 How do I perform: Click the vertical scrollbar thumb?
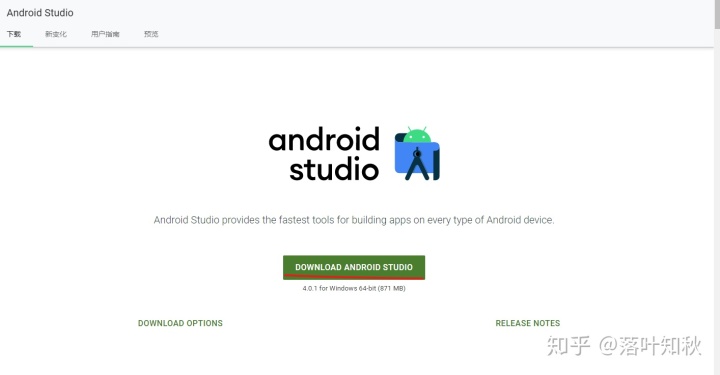[717, 14]
